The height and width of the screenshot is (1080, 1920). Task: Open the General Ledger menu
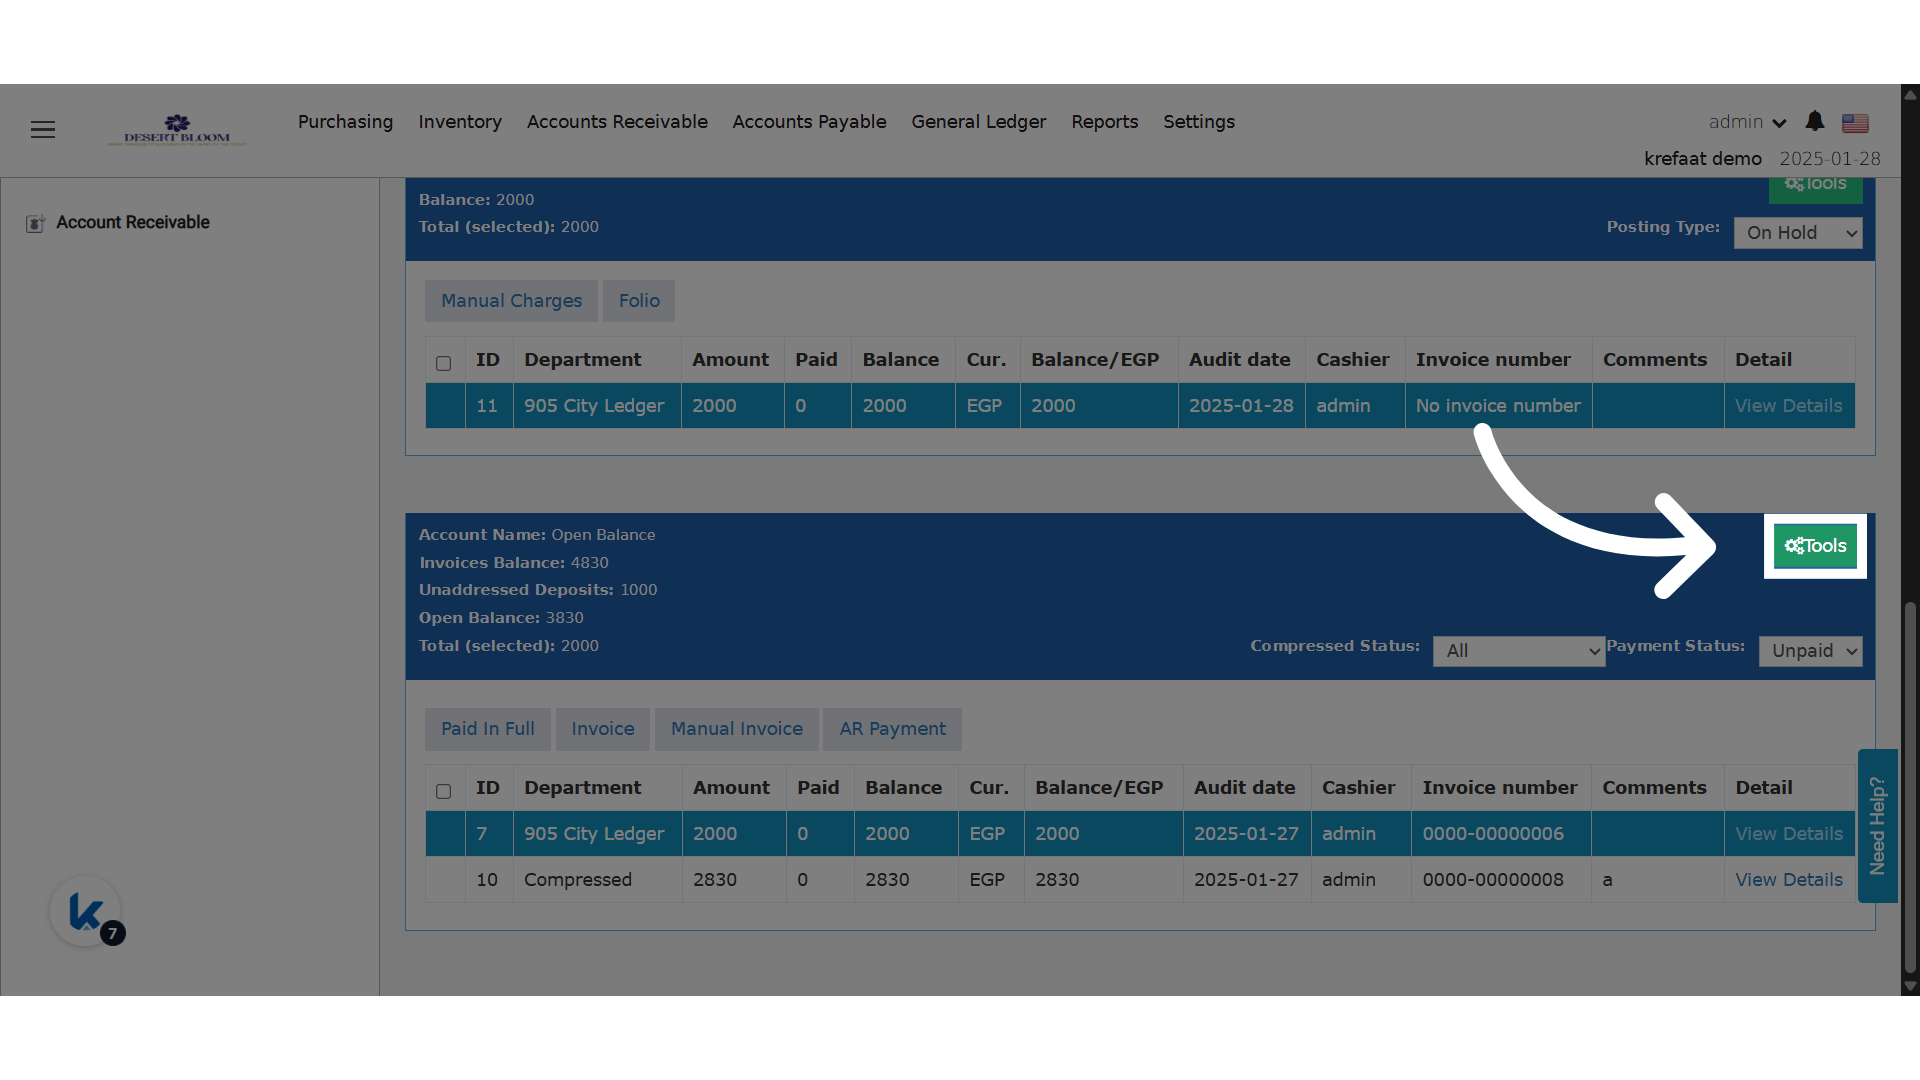[x=978, y=122]
